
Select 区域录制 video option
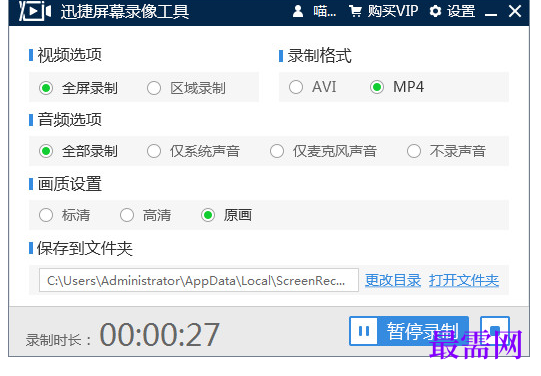click(186, 88)
